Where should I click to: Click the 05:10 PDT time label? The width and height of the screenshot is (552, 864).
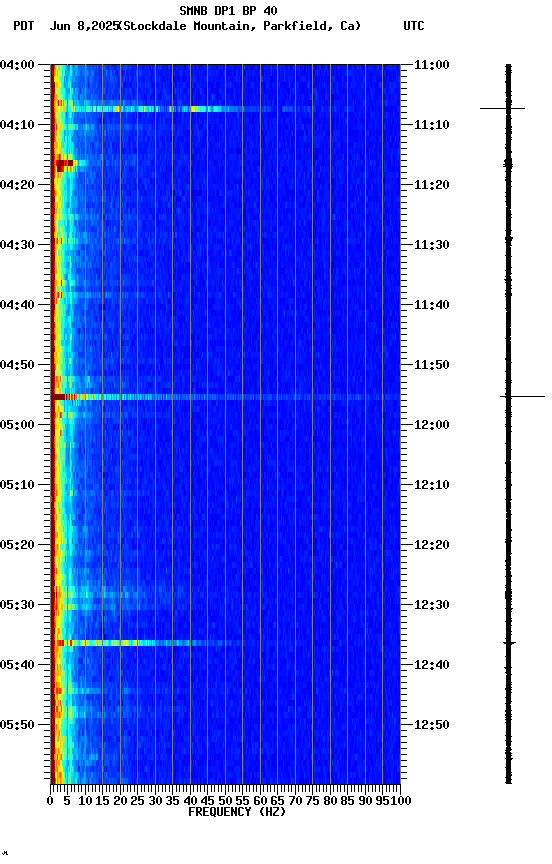coord(17,485)
